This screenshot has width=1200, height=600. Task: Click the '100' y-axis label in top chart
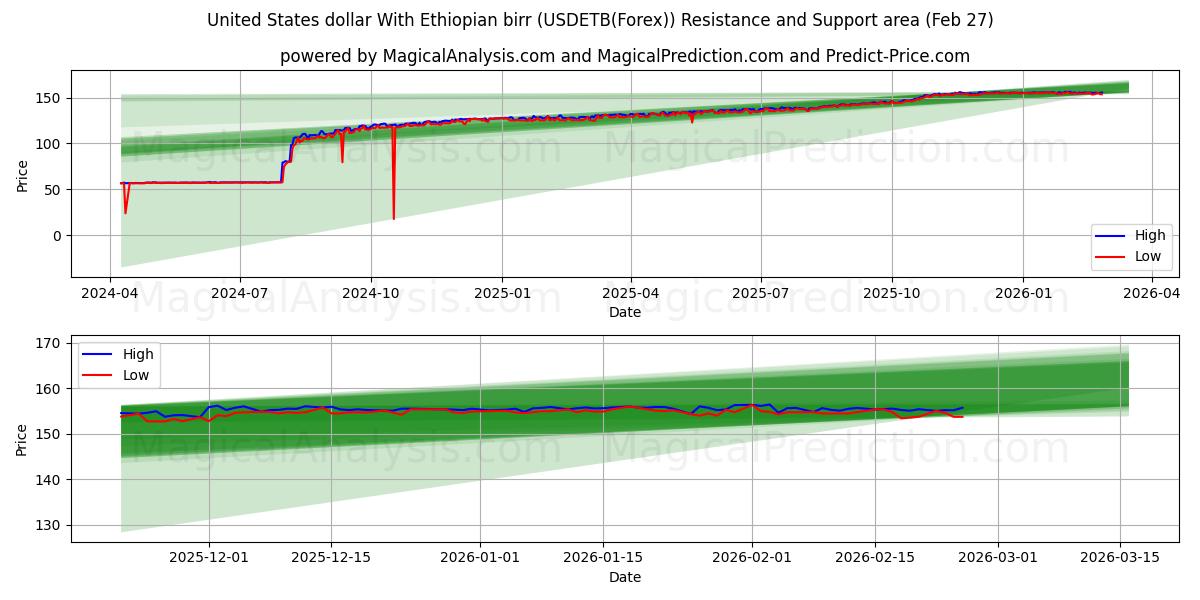[49, 144]
